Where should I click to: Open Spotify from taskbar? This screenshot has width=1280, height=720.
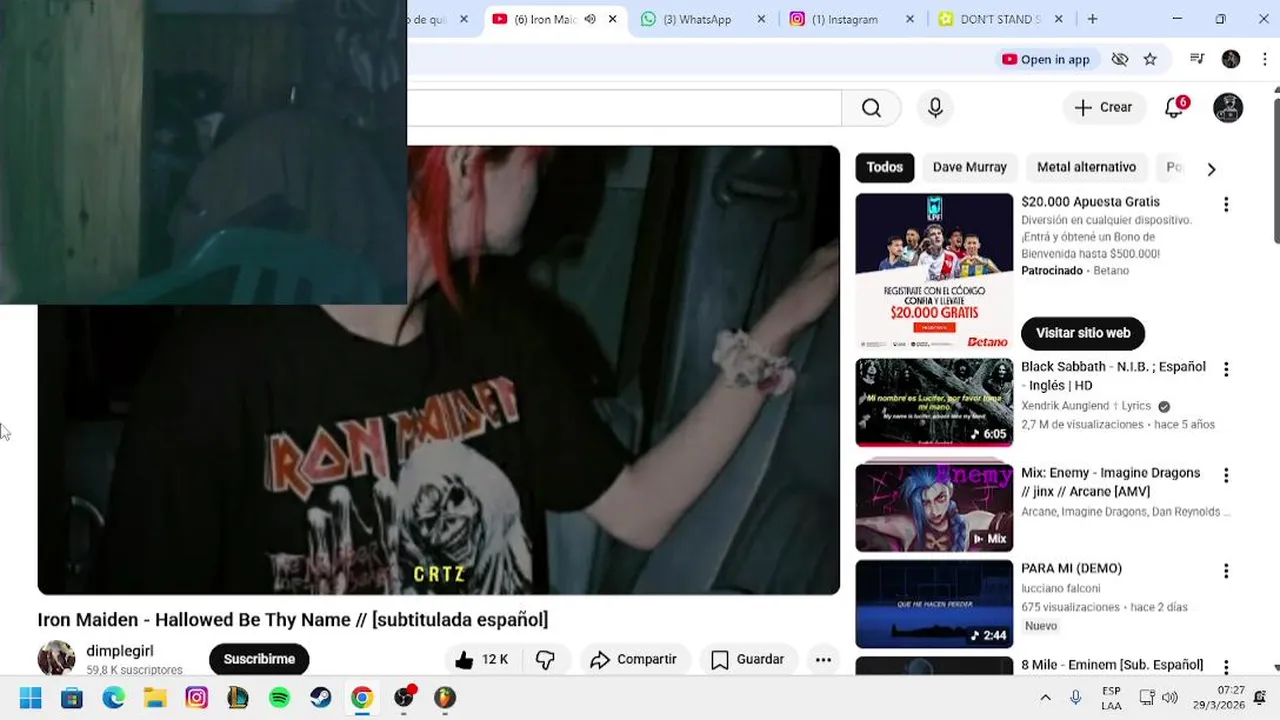(x=279, y=698)
